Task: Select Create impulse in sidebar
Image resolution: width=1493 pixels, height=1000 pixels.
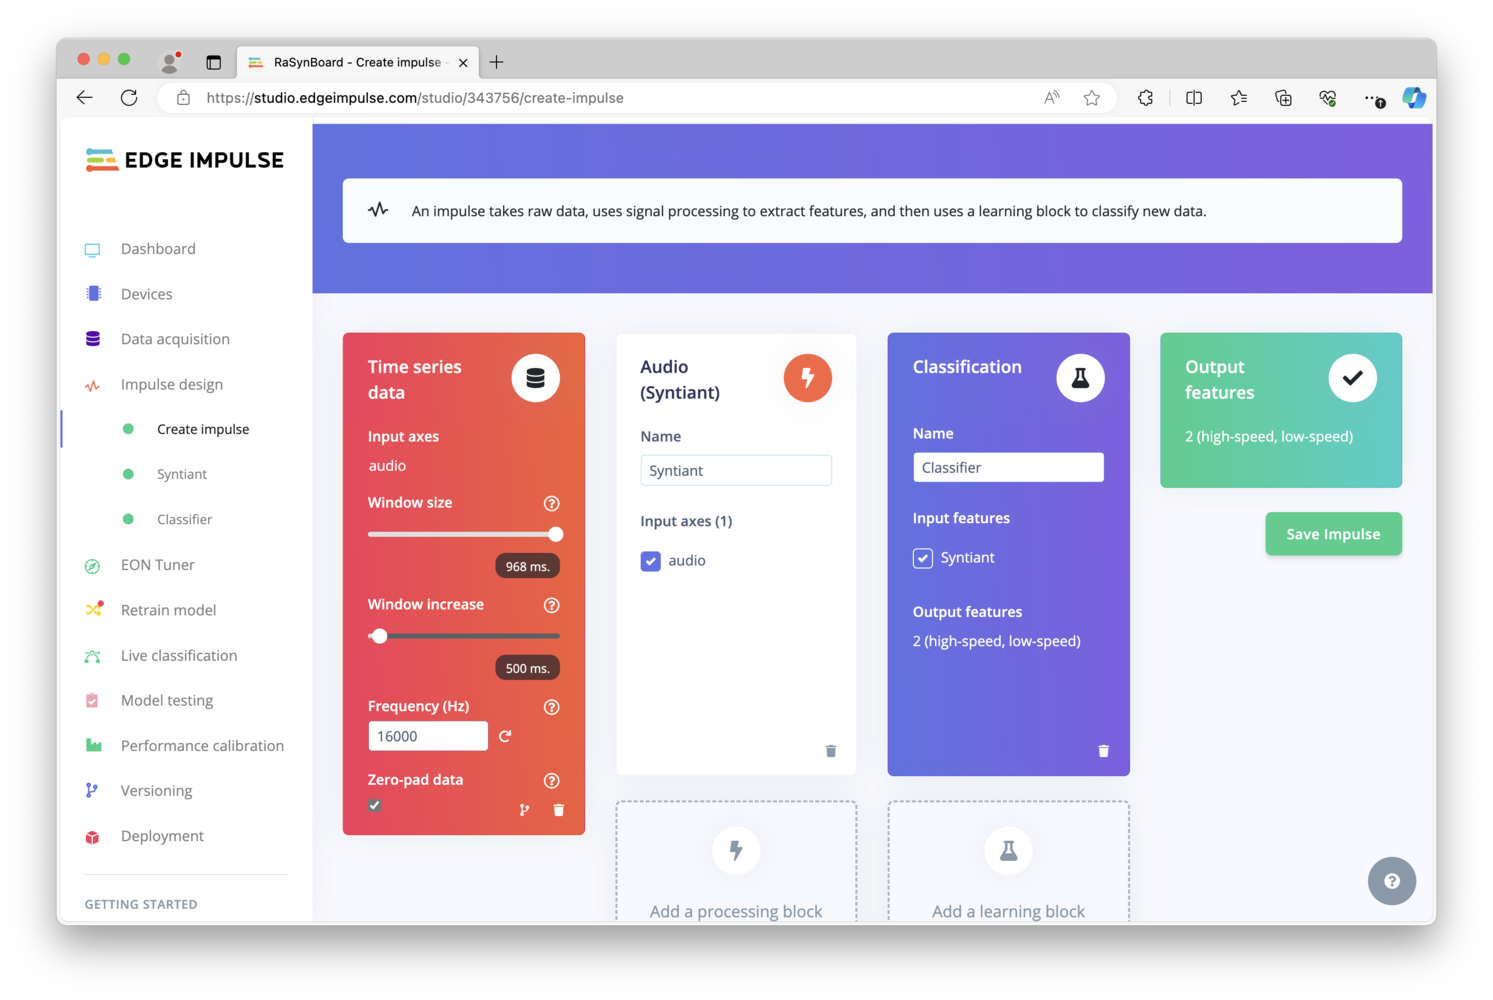Action: [x=203, y=429]
